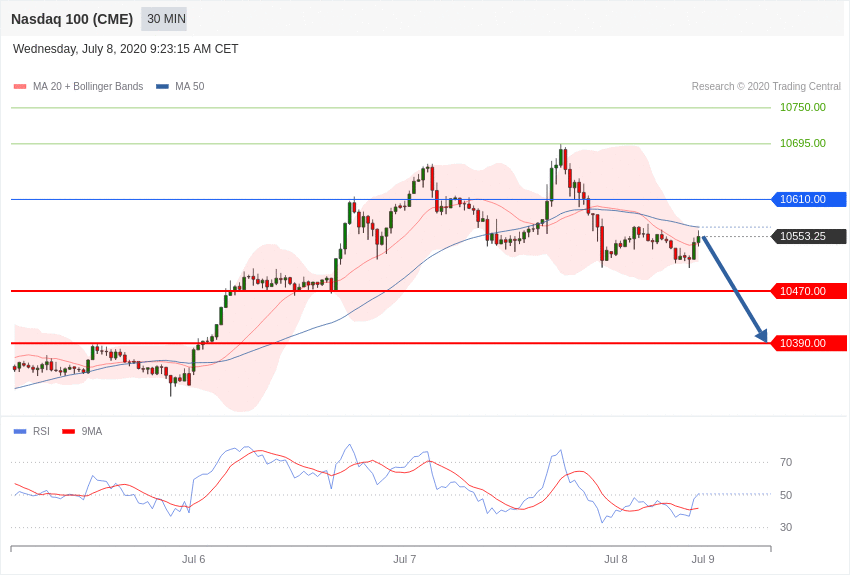Click the Nasdaq 100 (CME) title
Viewport: 850px width, 576px height.
tap(72, 19)
